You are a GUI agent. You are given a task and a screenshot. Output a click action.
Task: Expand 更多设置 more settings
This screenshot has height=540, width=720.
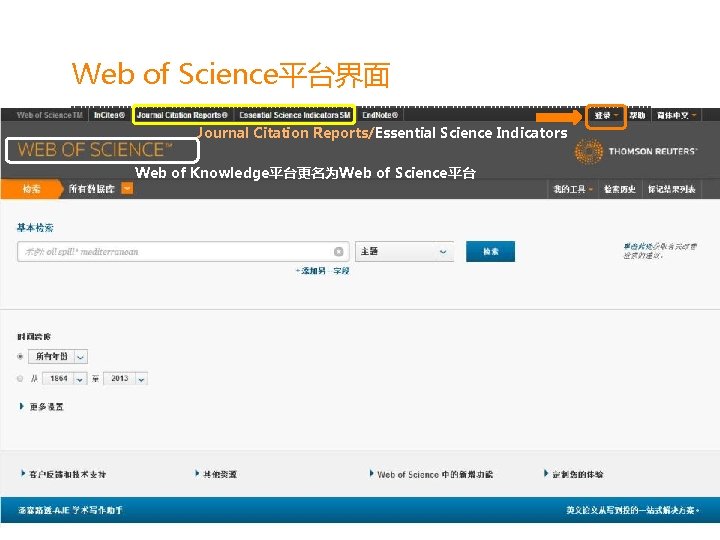[x=42, y=407]
